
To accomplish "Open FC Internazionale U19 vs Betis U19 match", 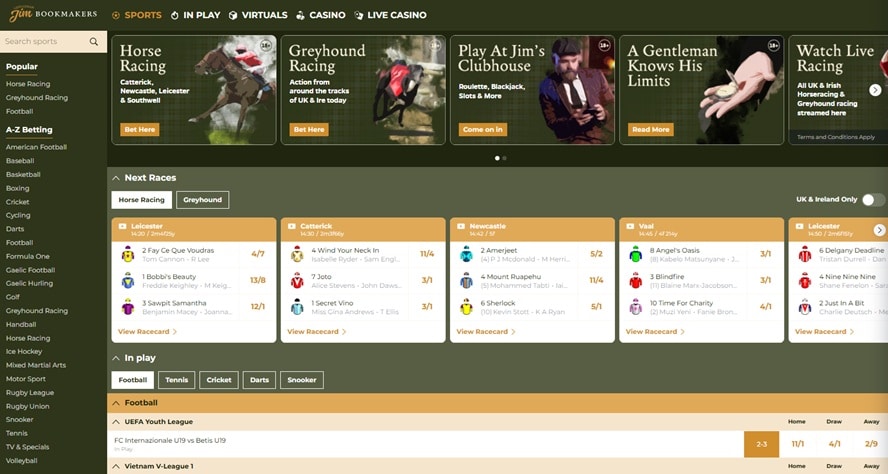I will 170,441.
